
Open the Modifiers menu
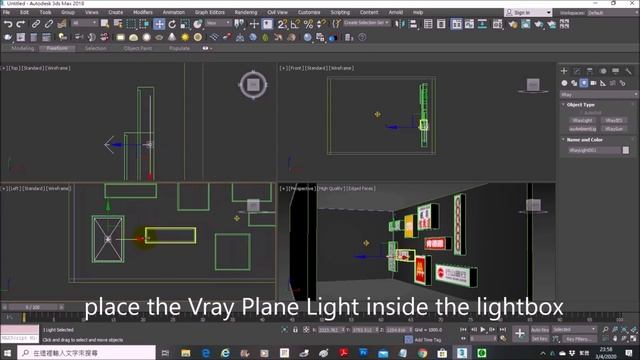pos(143,12)
